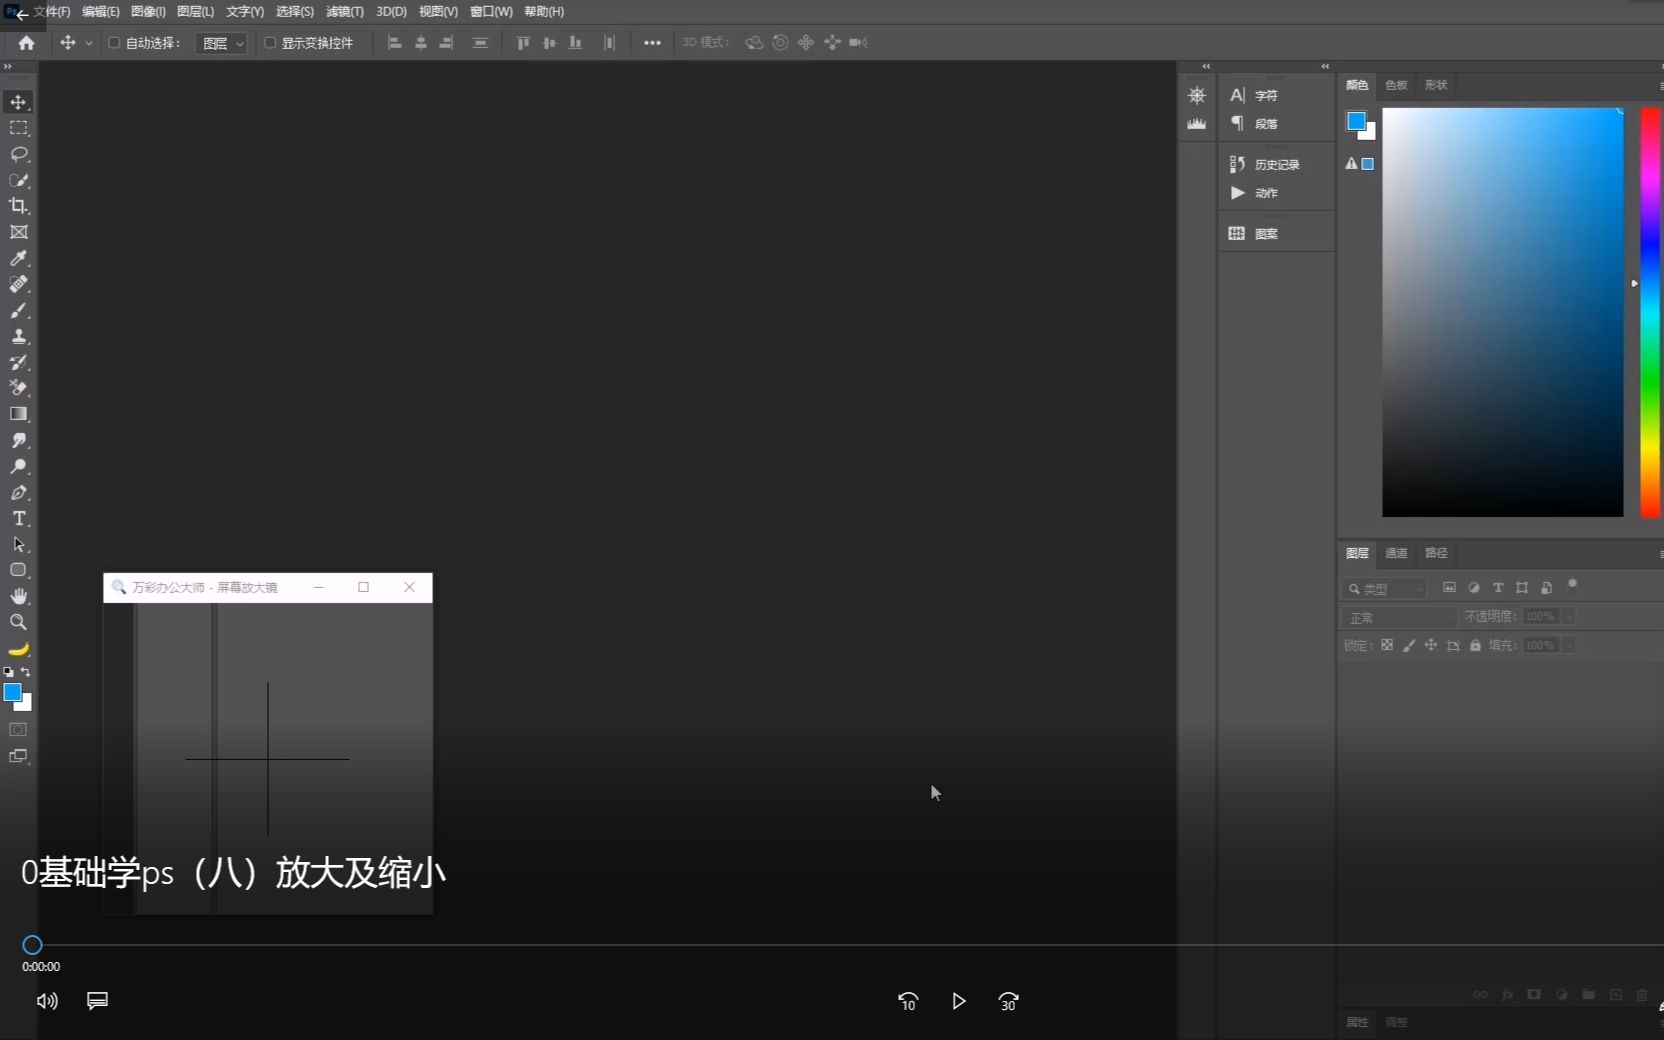The image size is (1664, 1040).
Task: Select the Horizontal Type tool
Action: [18, 518]
